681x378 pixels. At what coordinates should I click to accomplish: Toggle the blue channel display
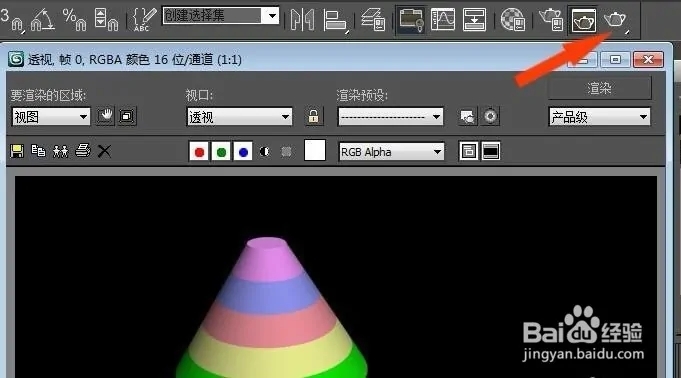[243, 152]
